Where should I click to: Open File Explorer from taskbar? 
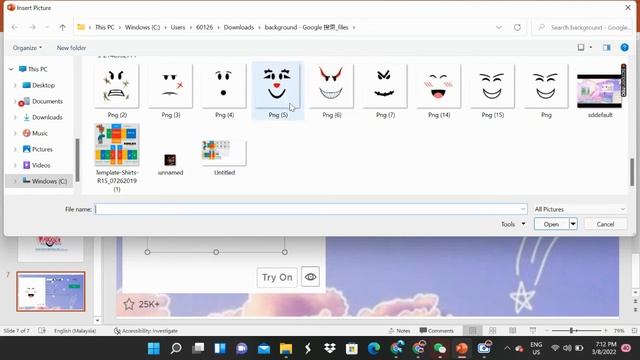(x=286, y=348)
